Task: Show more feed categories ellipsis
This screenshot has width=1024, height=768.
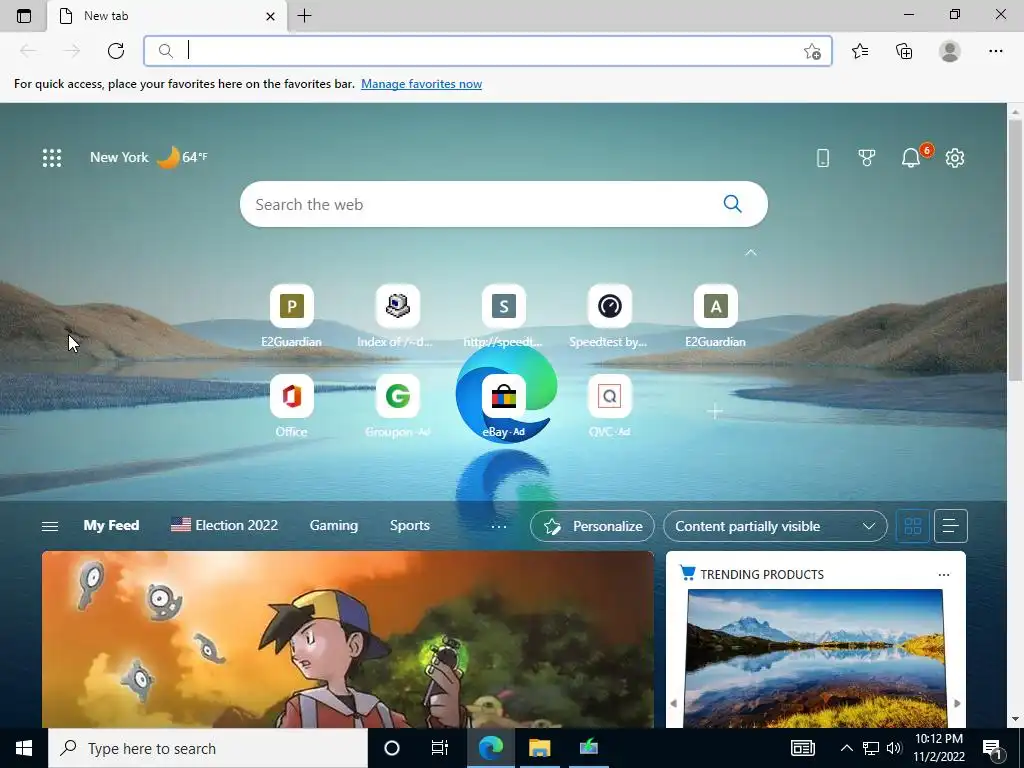Action: tap(499, 526)
